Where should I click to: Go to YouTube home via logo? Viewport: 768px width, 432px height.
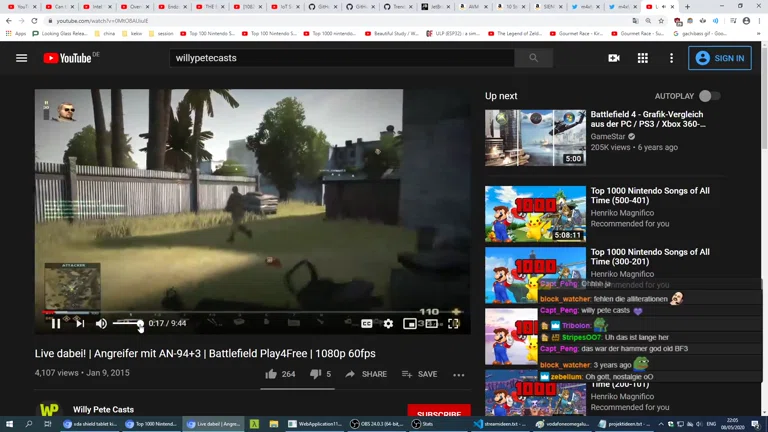(x=68, y=58)
